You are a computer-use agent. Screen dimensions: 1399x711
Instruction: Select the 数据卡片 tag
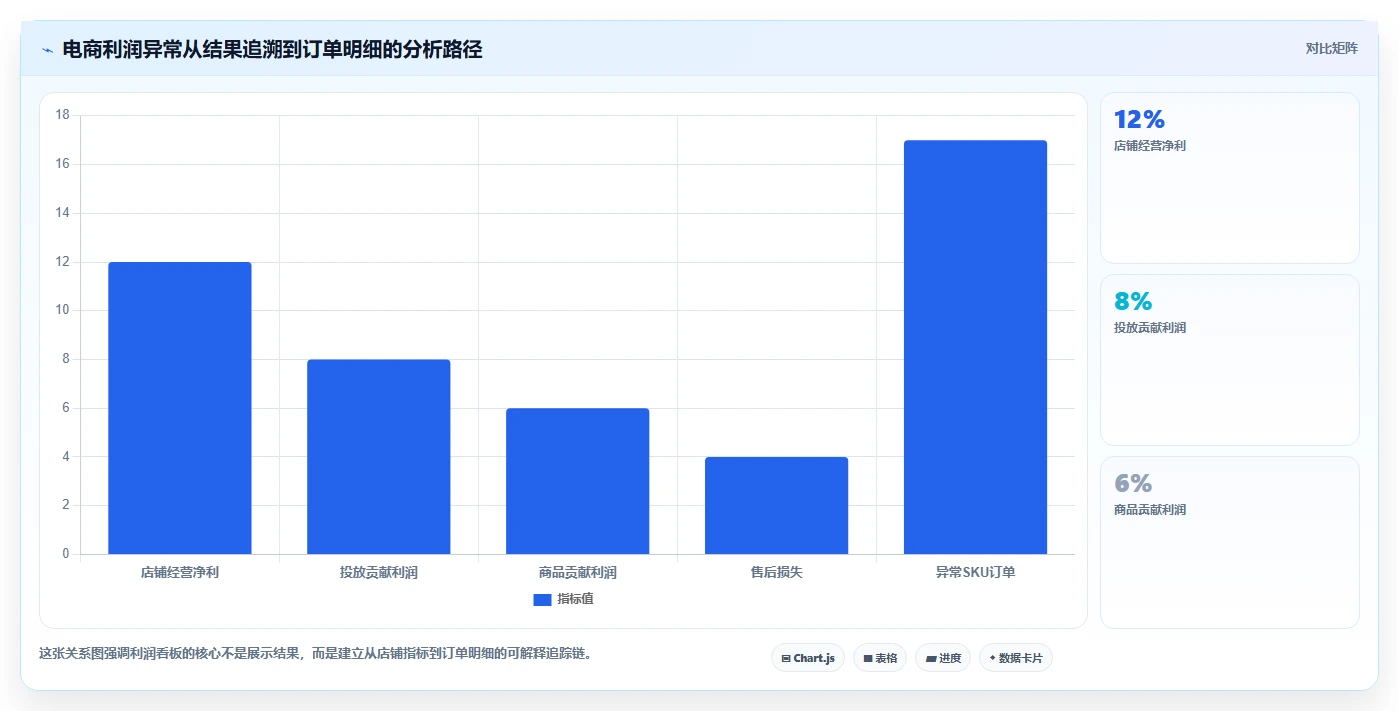click(x=1016, y=658)
